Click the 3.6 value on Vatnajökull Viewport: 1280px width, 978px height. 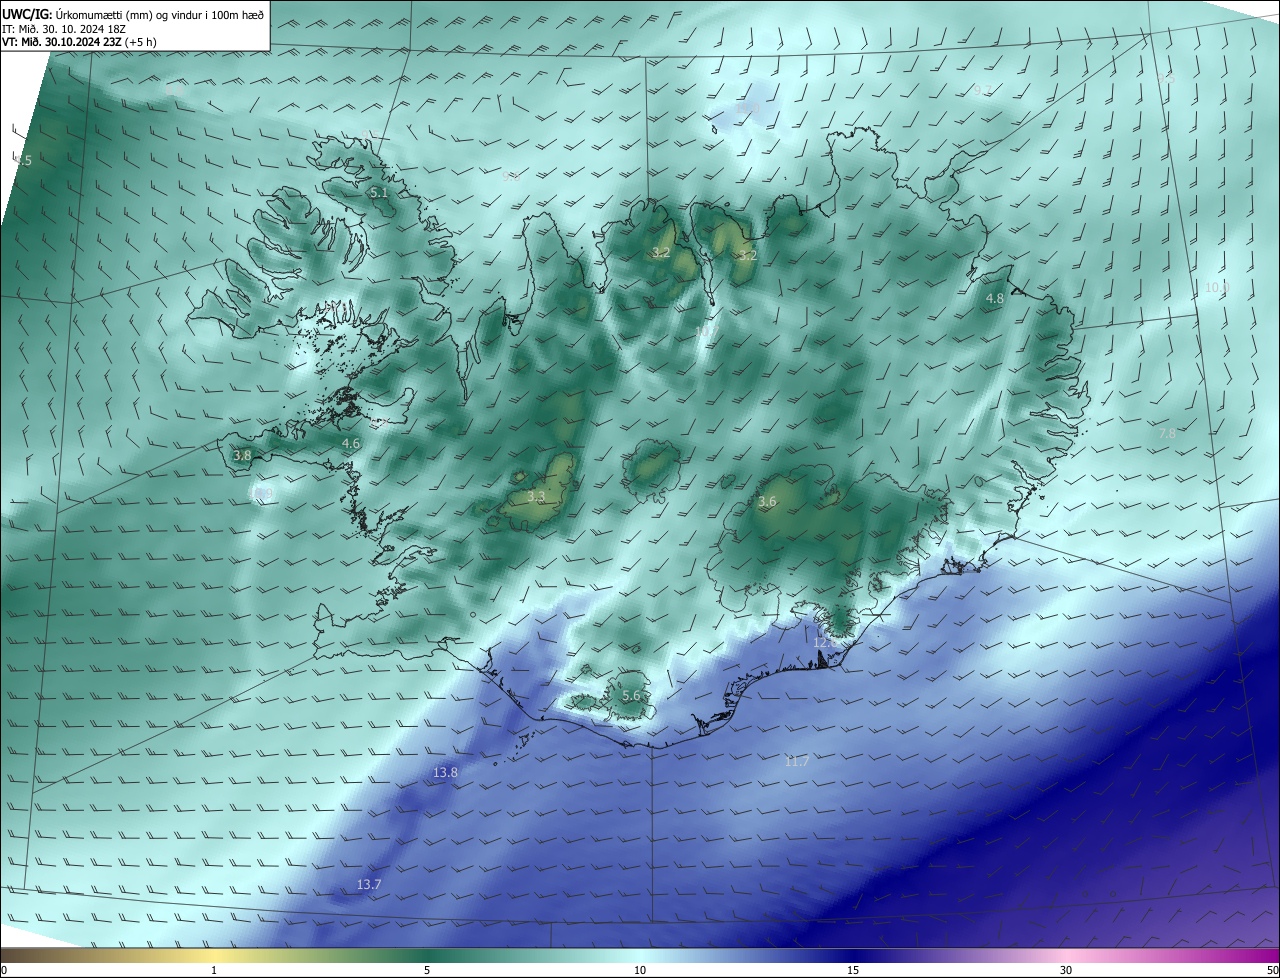point(767,502)
